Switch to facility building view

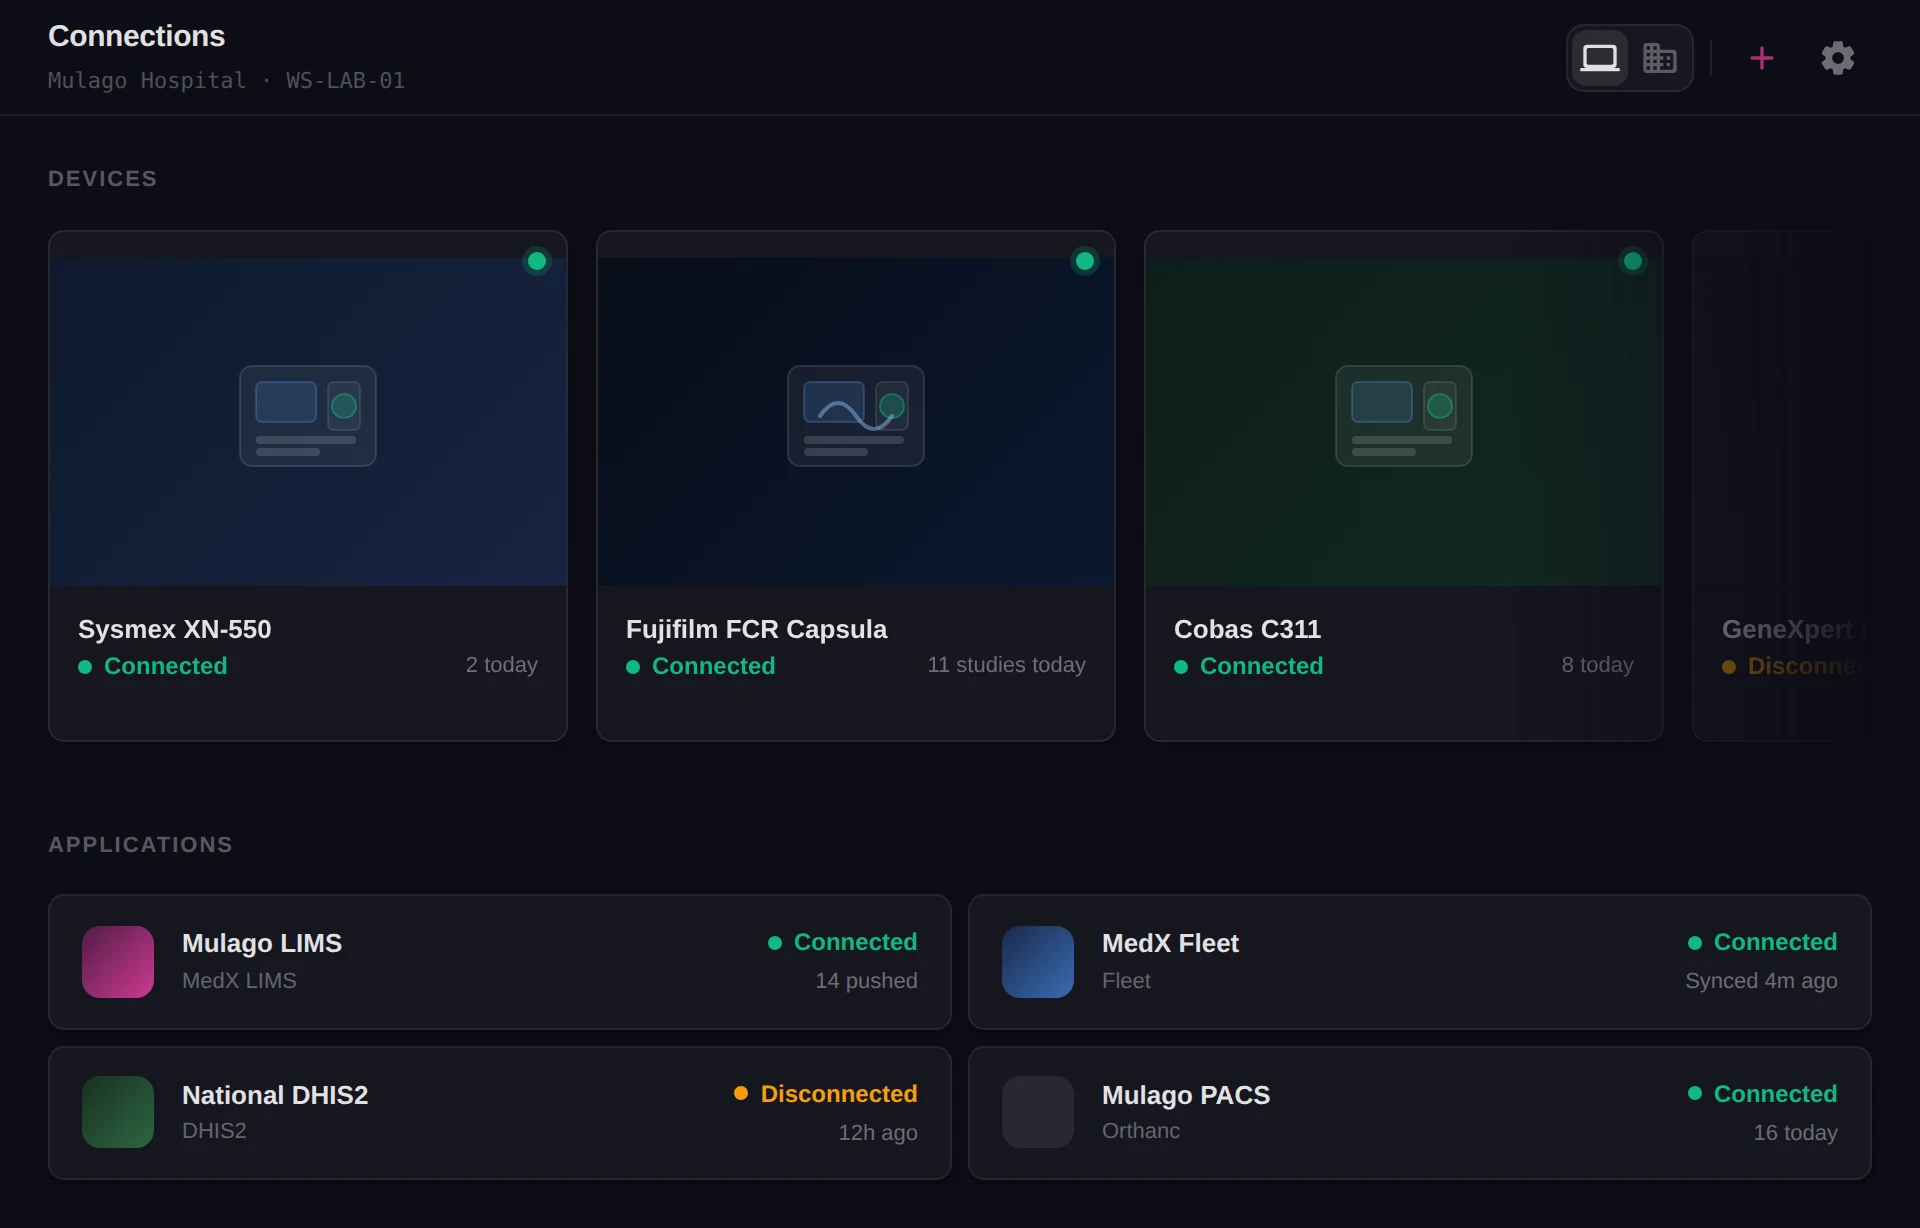tap(1659, 58)
